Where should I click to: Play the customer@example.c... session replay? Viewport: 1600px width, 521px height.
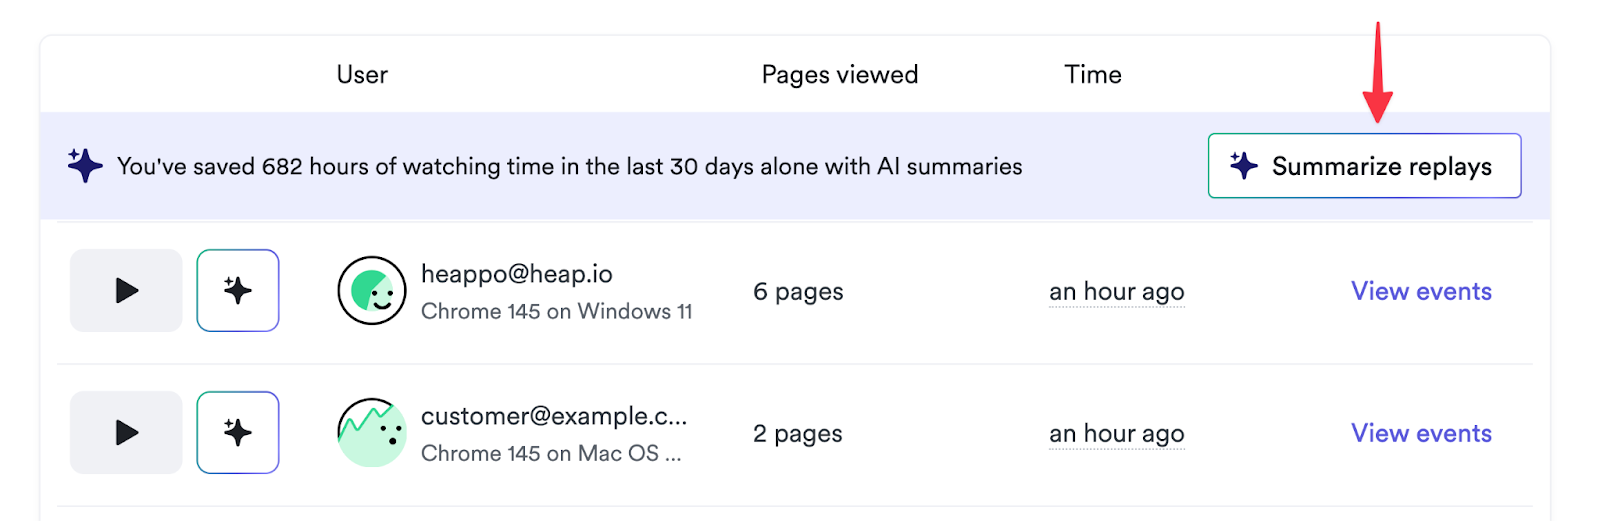coord(126,433)
